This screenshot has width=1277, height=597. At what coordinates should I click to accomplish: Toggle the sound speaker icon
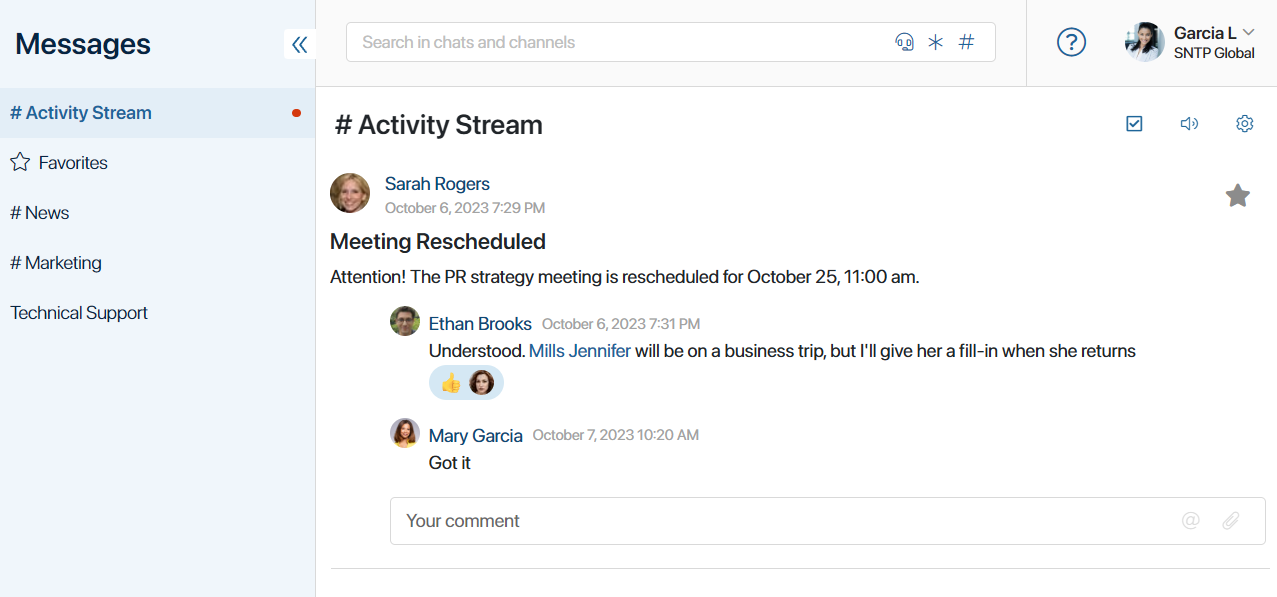1189,124
